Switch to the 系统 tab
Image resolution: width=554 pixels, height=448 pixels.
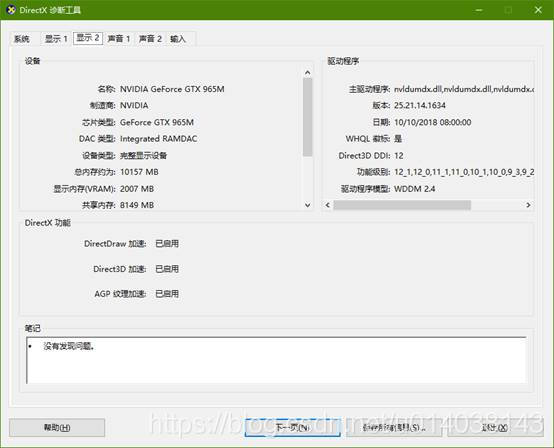(x=22, y=39)
